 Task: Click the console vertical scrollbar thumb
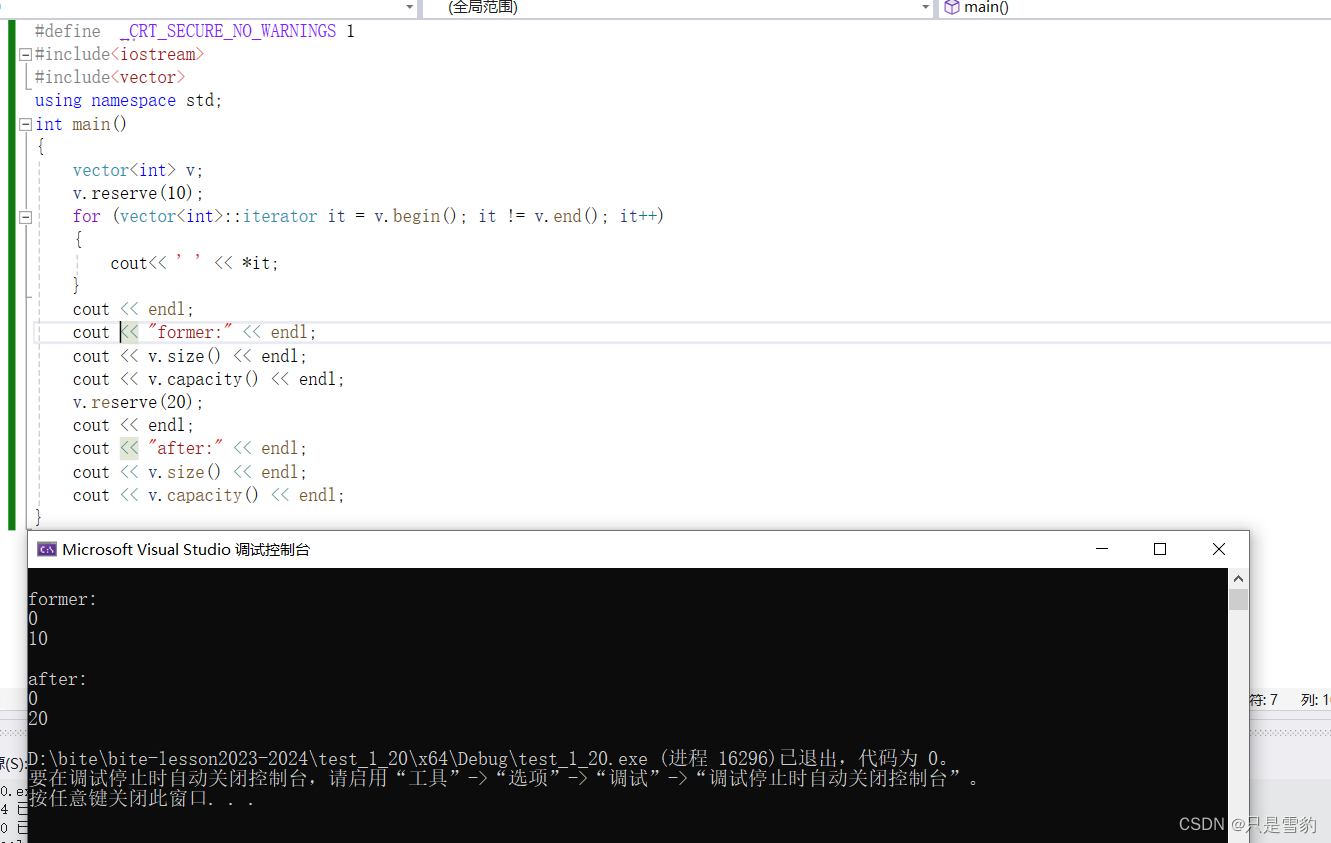1239,599
